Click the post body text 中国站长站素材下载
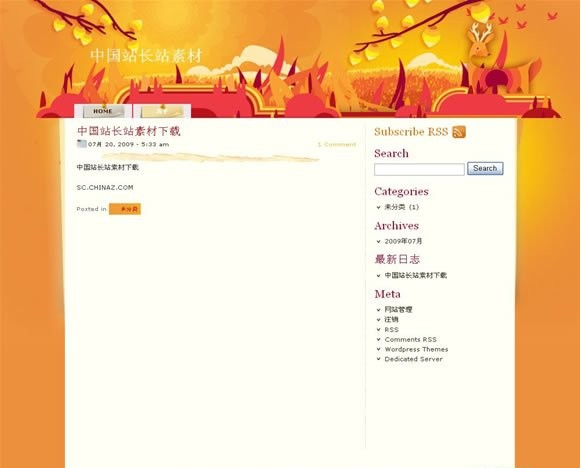This screenshot has width=581, height=468. (107, 167)
